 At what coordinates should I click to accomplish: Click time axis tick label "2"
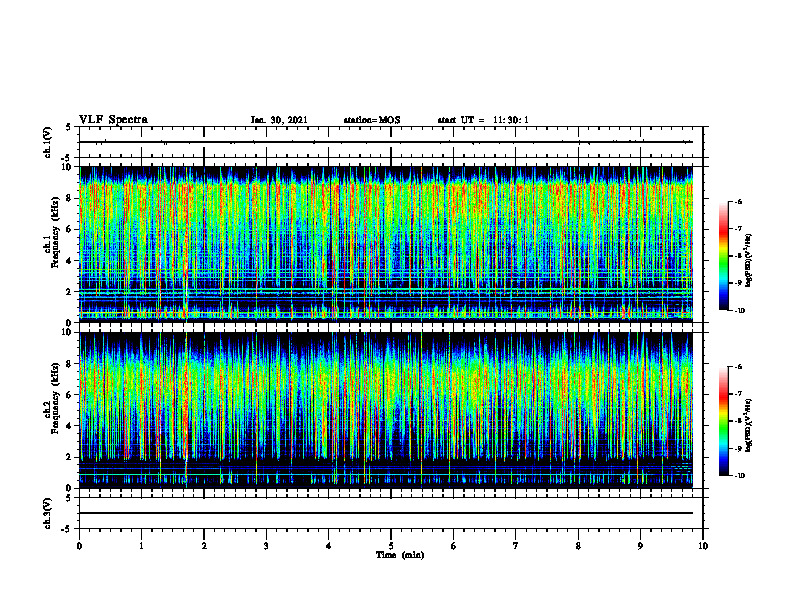pyautogui.click(x=204, y=546)
